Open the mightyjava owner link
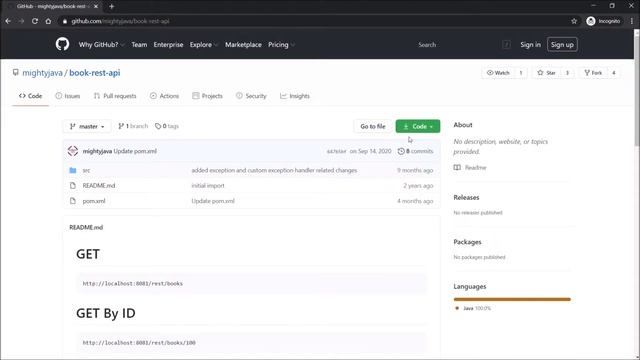Image resolution: width=640 pixels, height=360 pixels. [x=42, y=73]
